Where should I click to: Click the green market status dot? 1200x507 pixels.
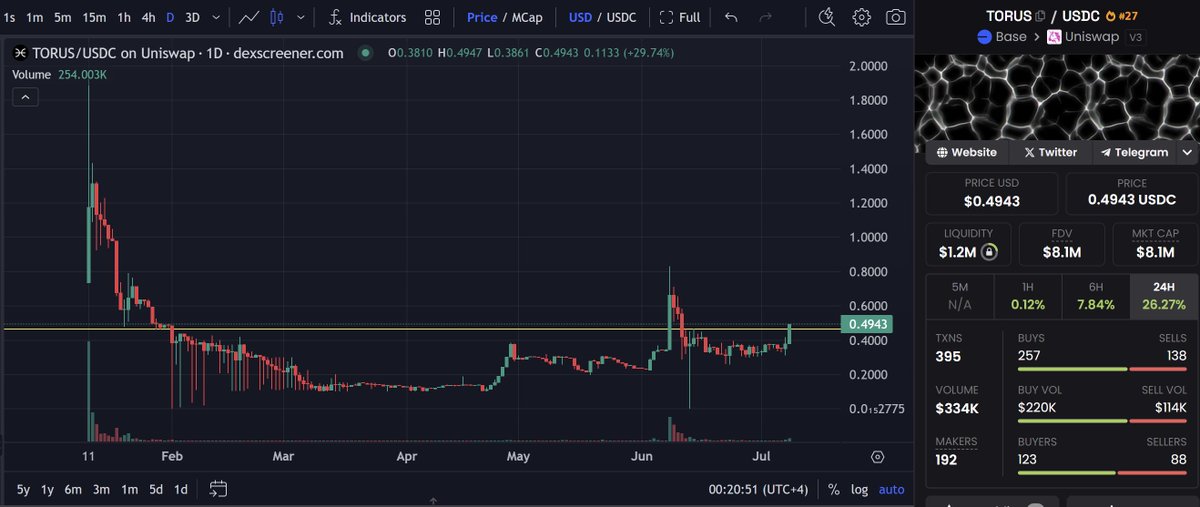point(365,53)
